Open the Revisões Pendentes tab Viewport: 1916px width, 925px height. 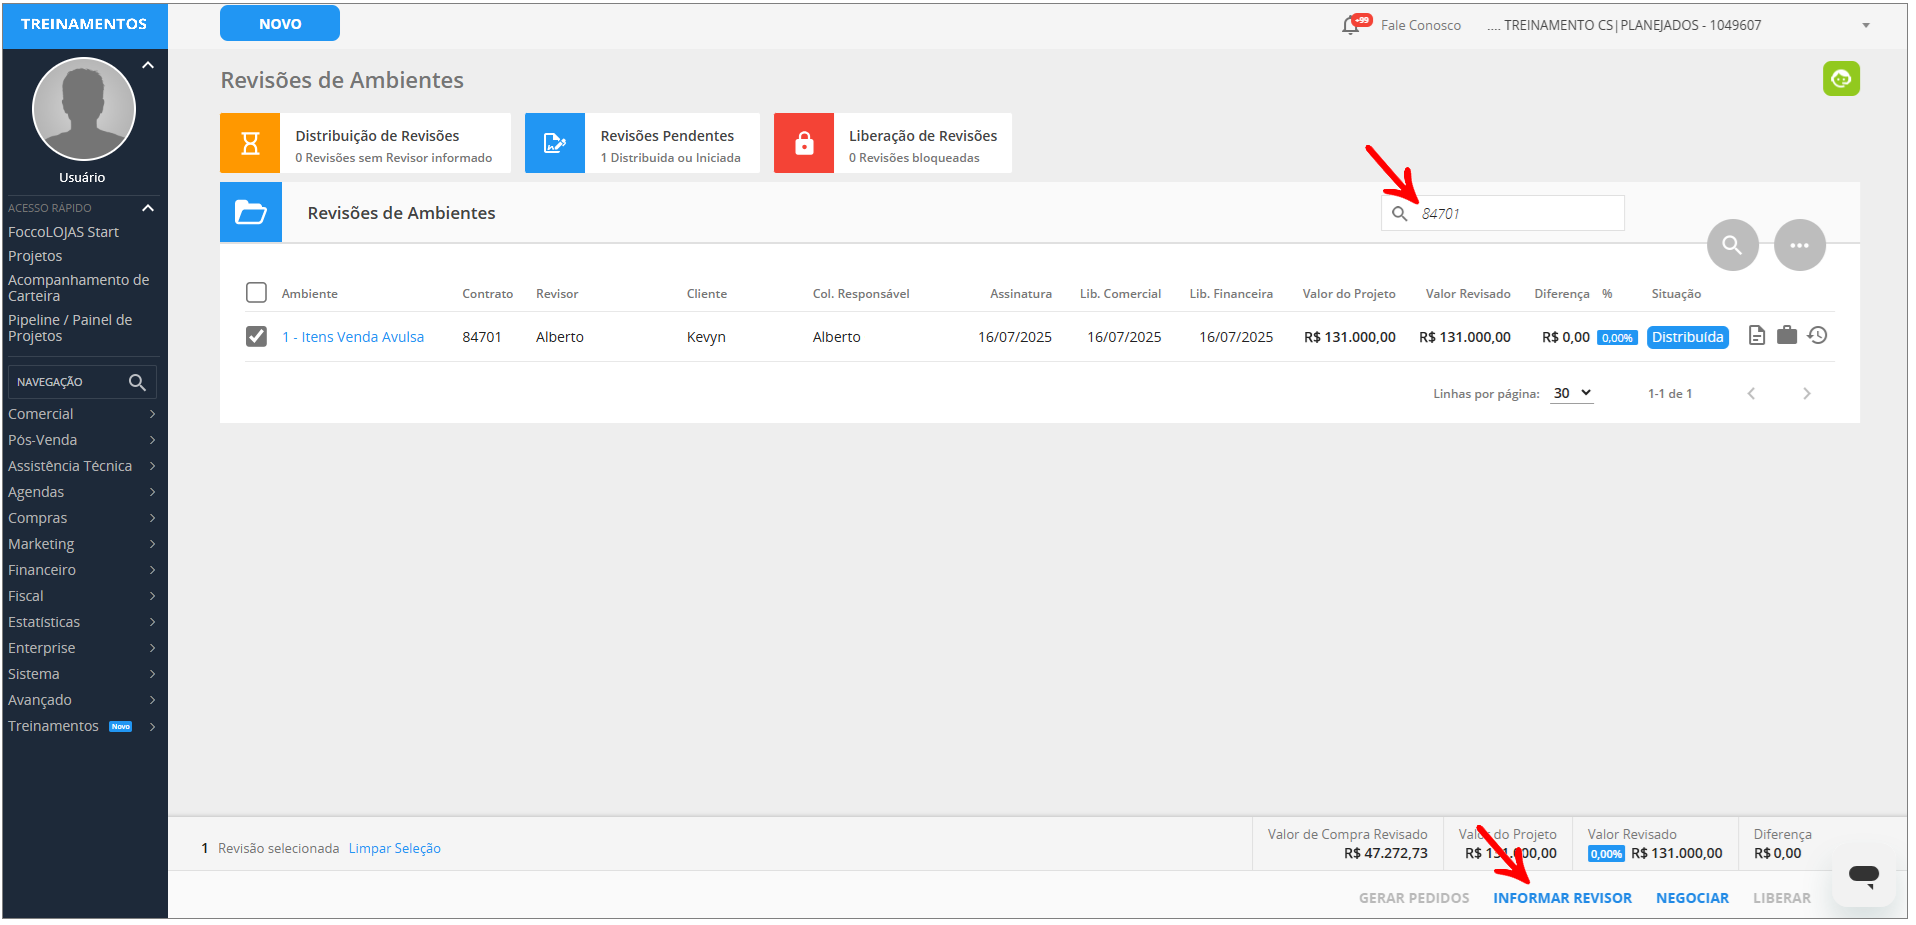click(642, 144)
